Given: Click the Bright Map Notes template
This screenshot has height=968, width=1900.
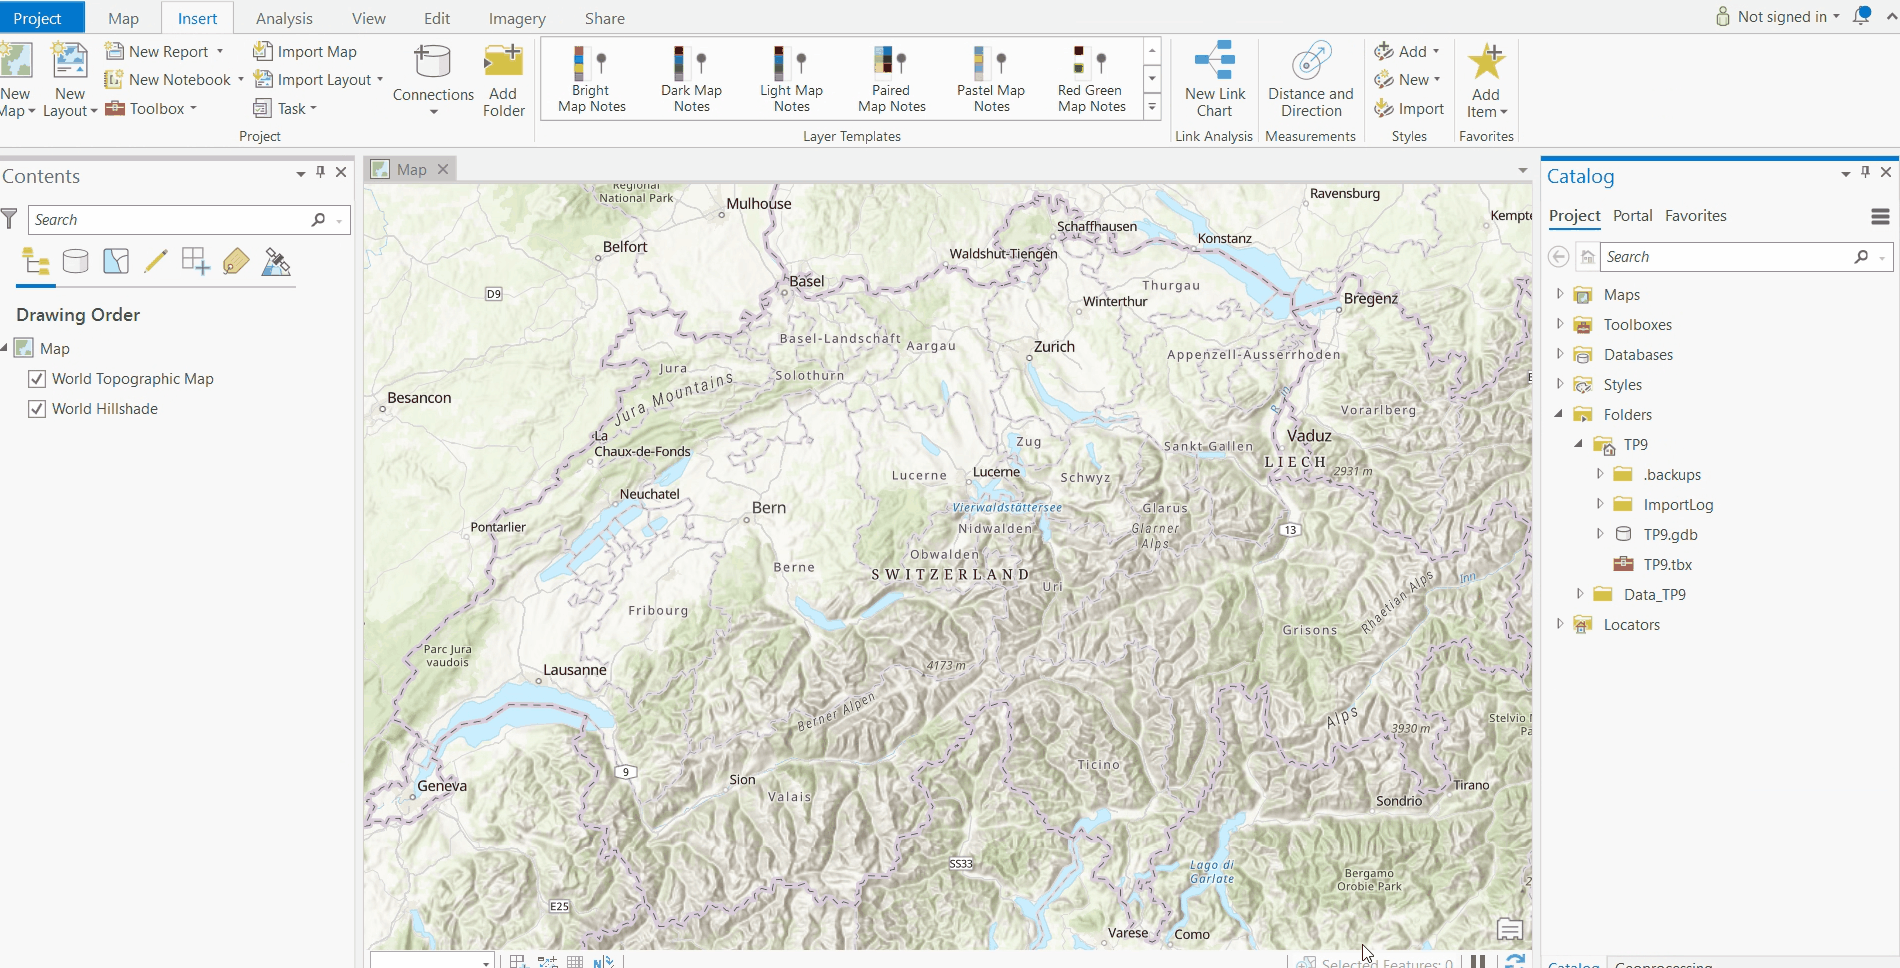Looking at the screenshot, I should coord(591,80).
